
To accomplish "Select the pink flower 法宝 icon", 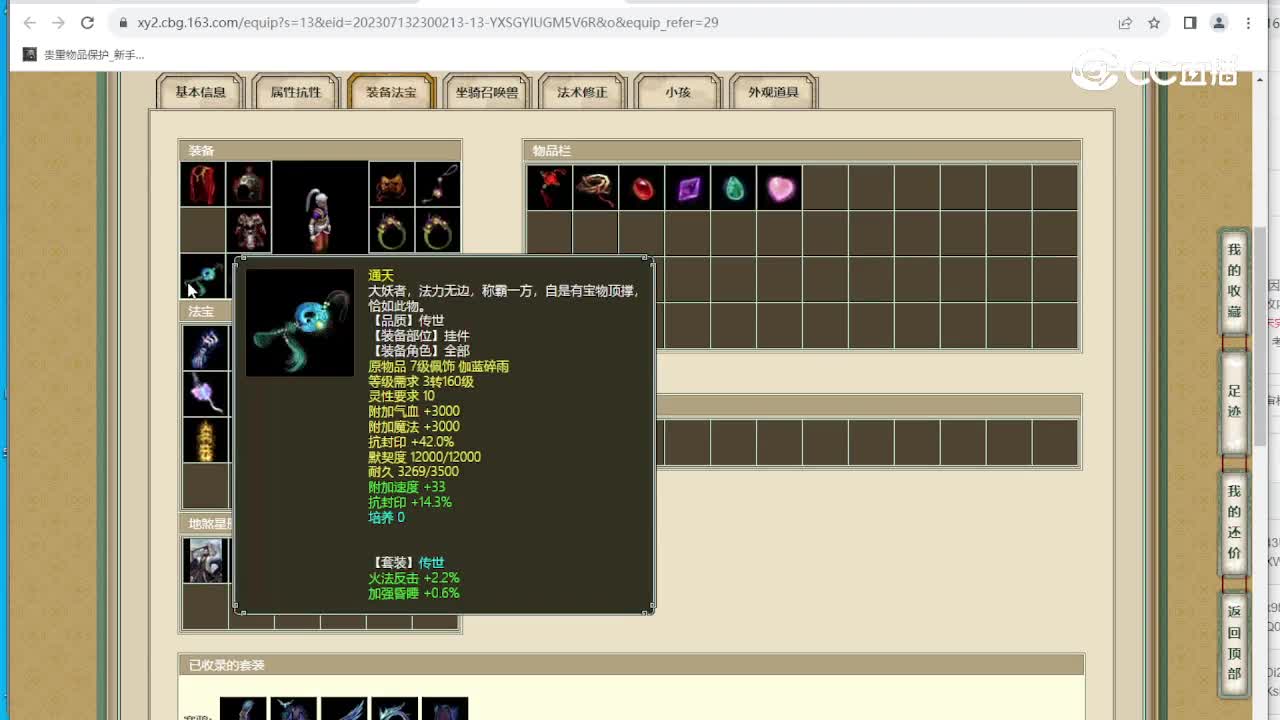I will tap(206, 394).
